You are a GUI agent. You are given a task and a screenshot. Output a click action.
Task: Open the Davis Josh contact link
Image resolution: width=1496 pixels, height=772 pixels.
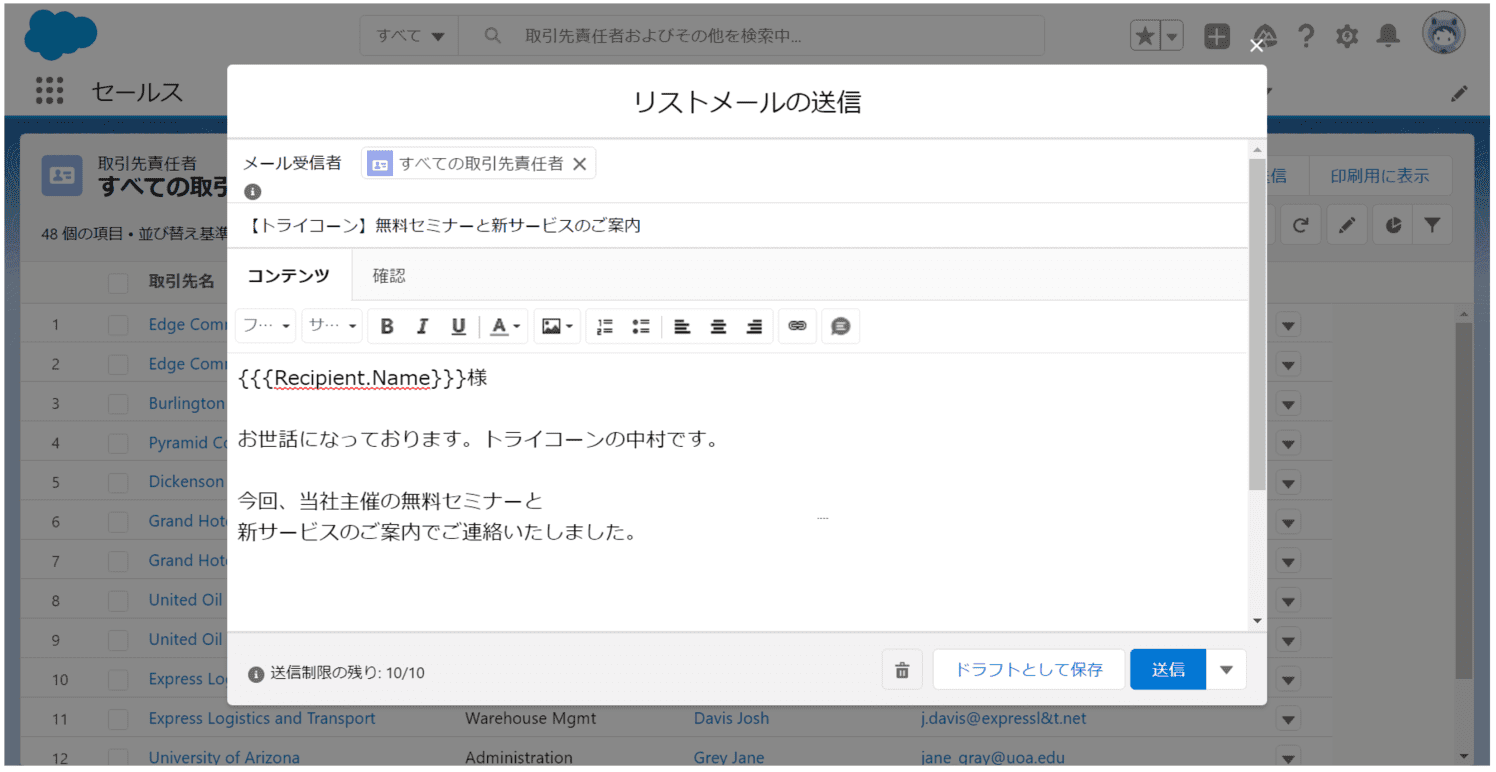pyautogui.click(x=729, y=719)
